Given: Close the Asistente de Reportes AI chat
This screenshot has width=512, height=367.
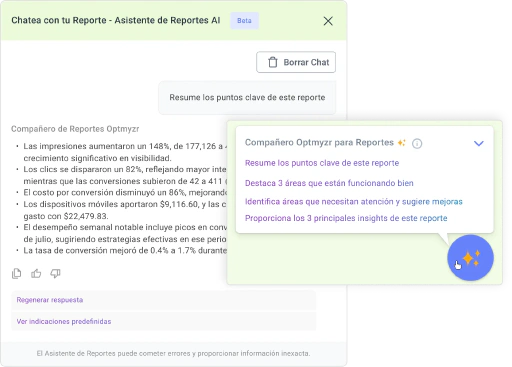Looking at the screenshot, I should [x=328, y=21].
